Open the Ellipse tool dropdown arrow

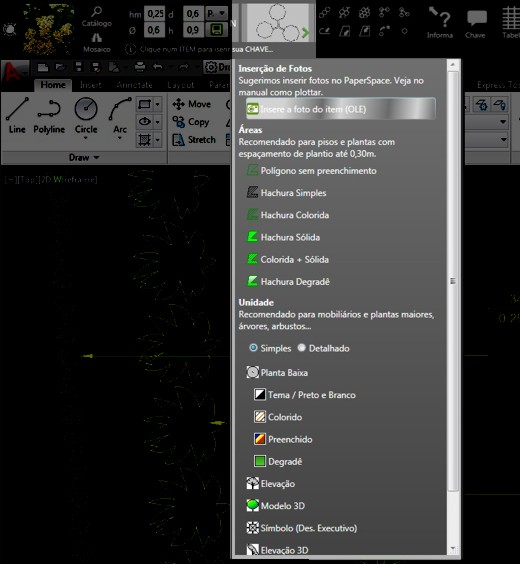point(158,122)
